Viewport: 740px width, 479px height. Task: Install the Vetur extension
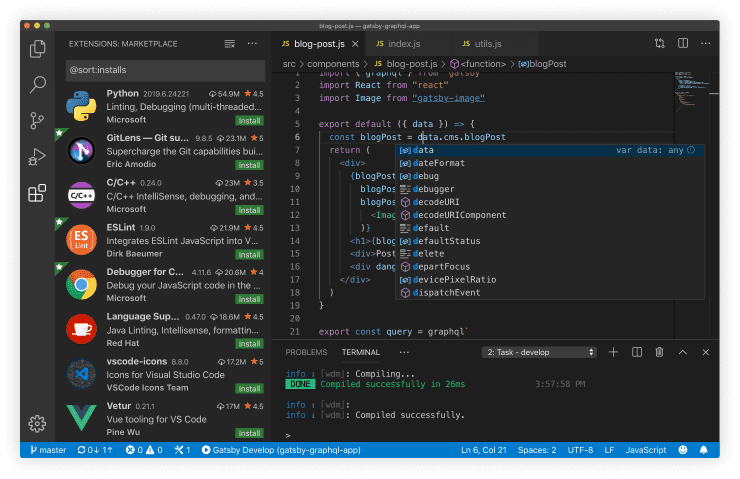pyautogui.click(x=249, y=433)
